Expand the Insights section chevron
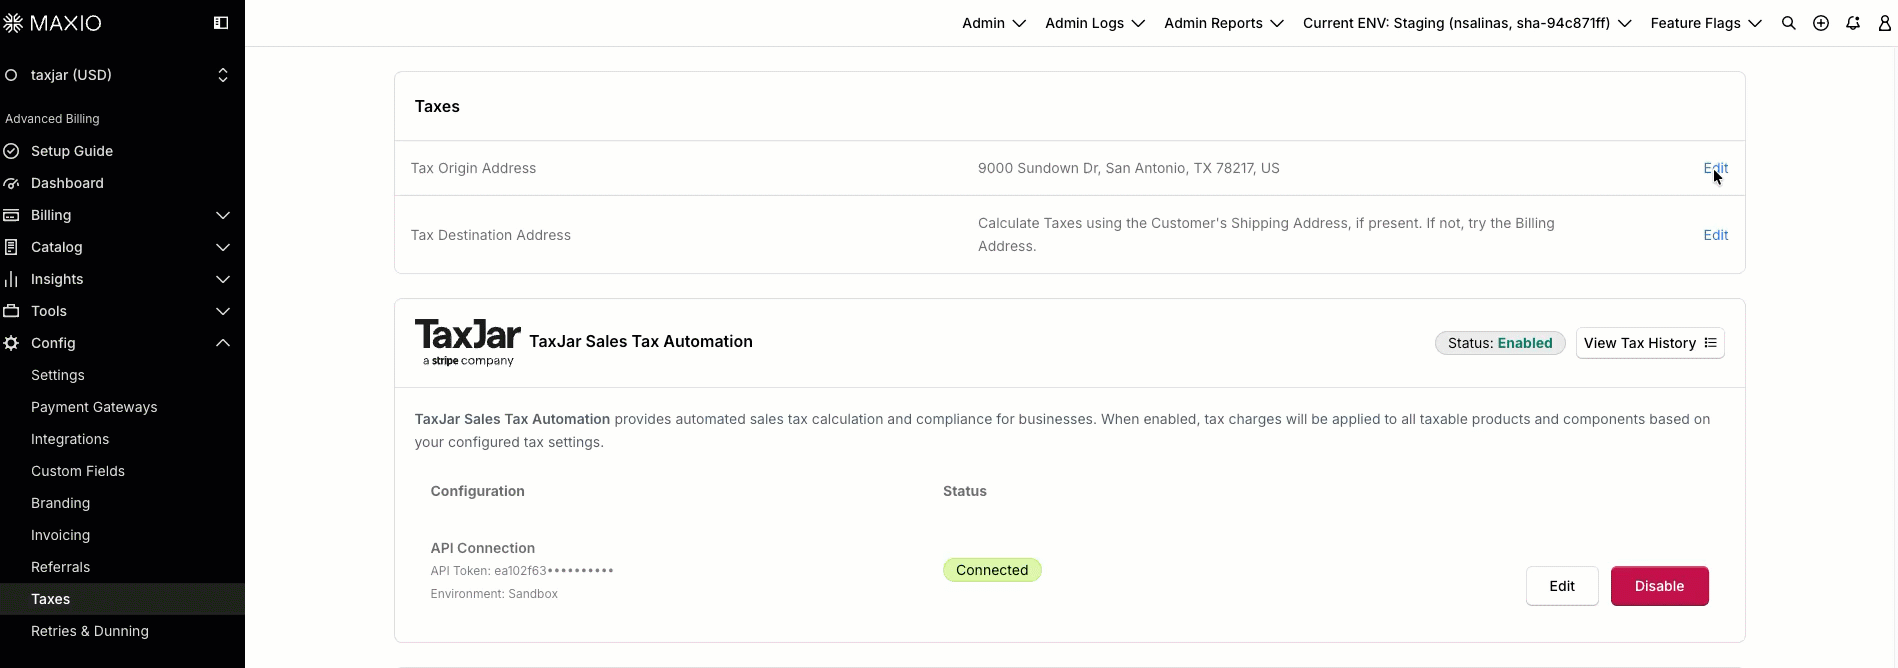The image size is (1898, 668). click(223, 279)
